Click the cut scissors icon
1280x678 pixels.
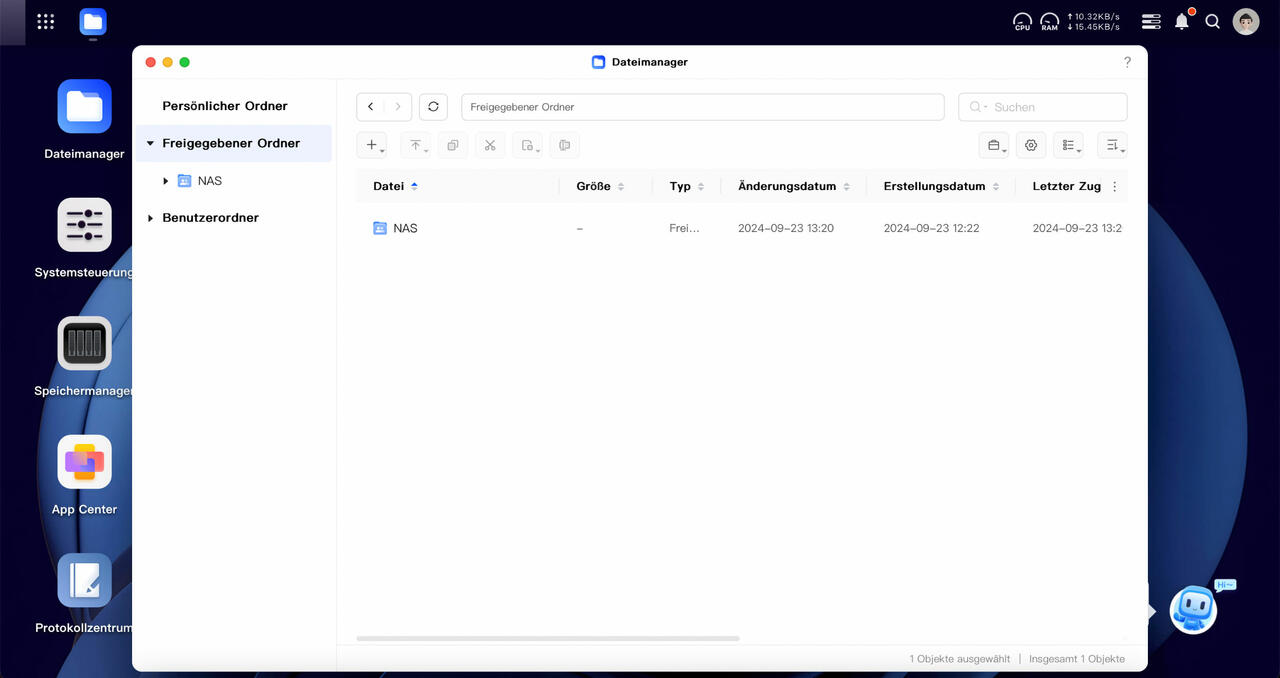coord(490,145)
